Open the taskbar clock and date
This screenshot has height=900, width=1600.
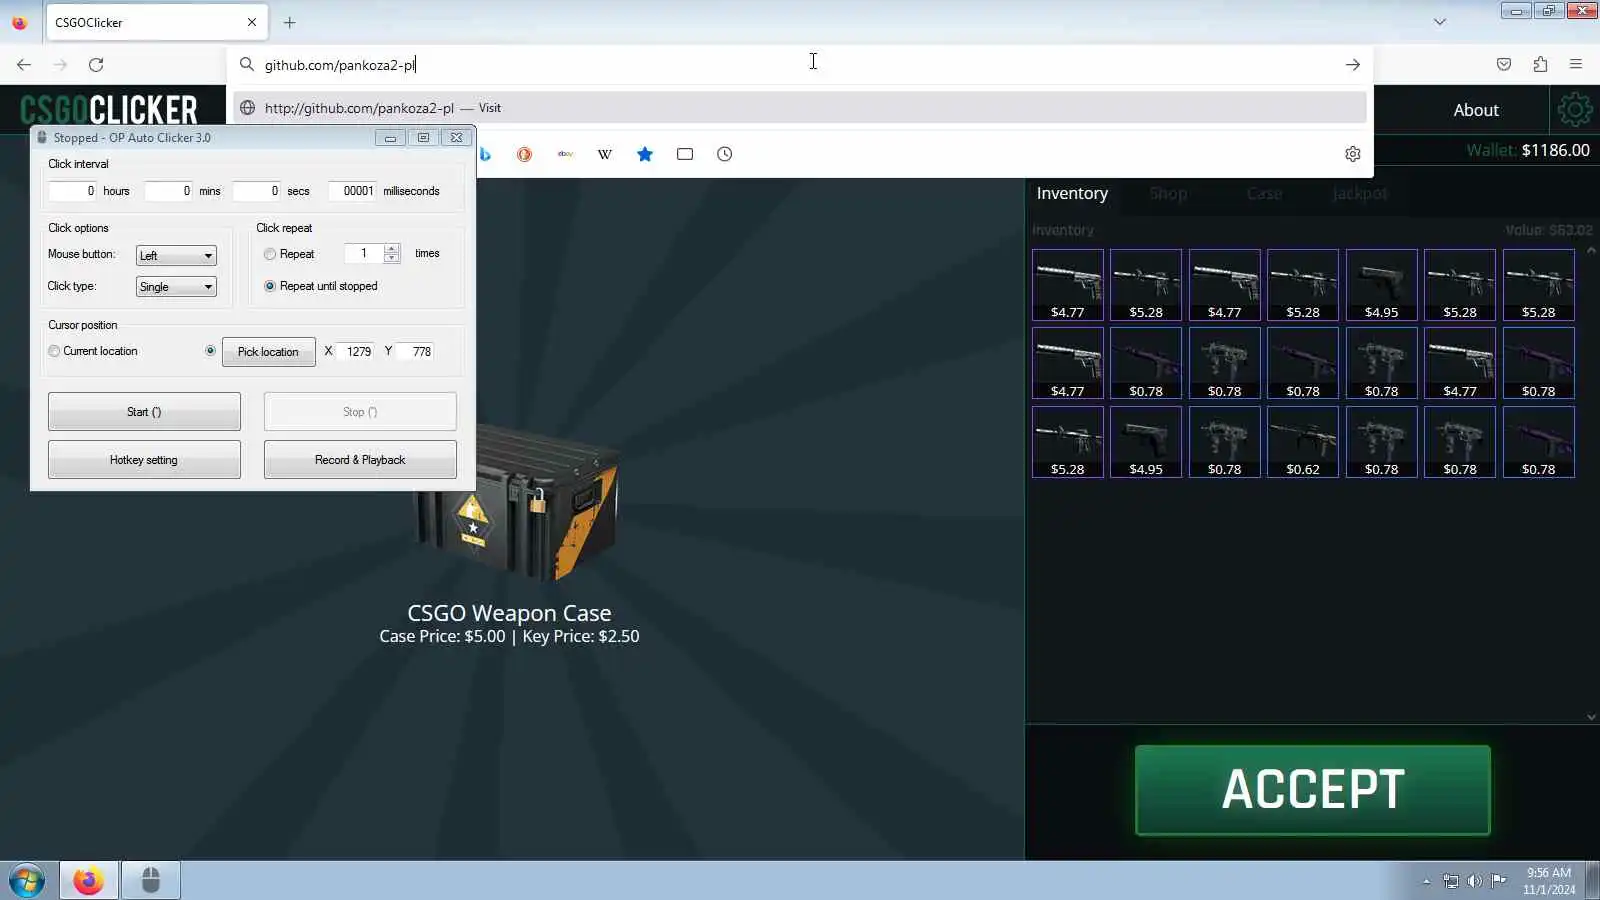[x=1549, y=881]
